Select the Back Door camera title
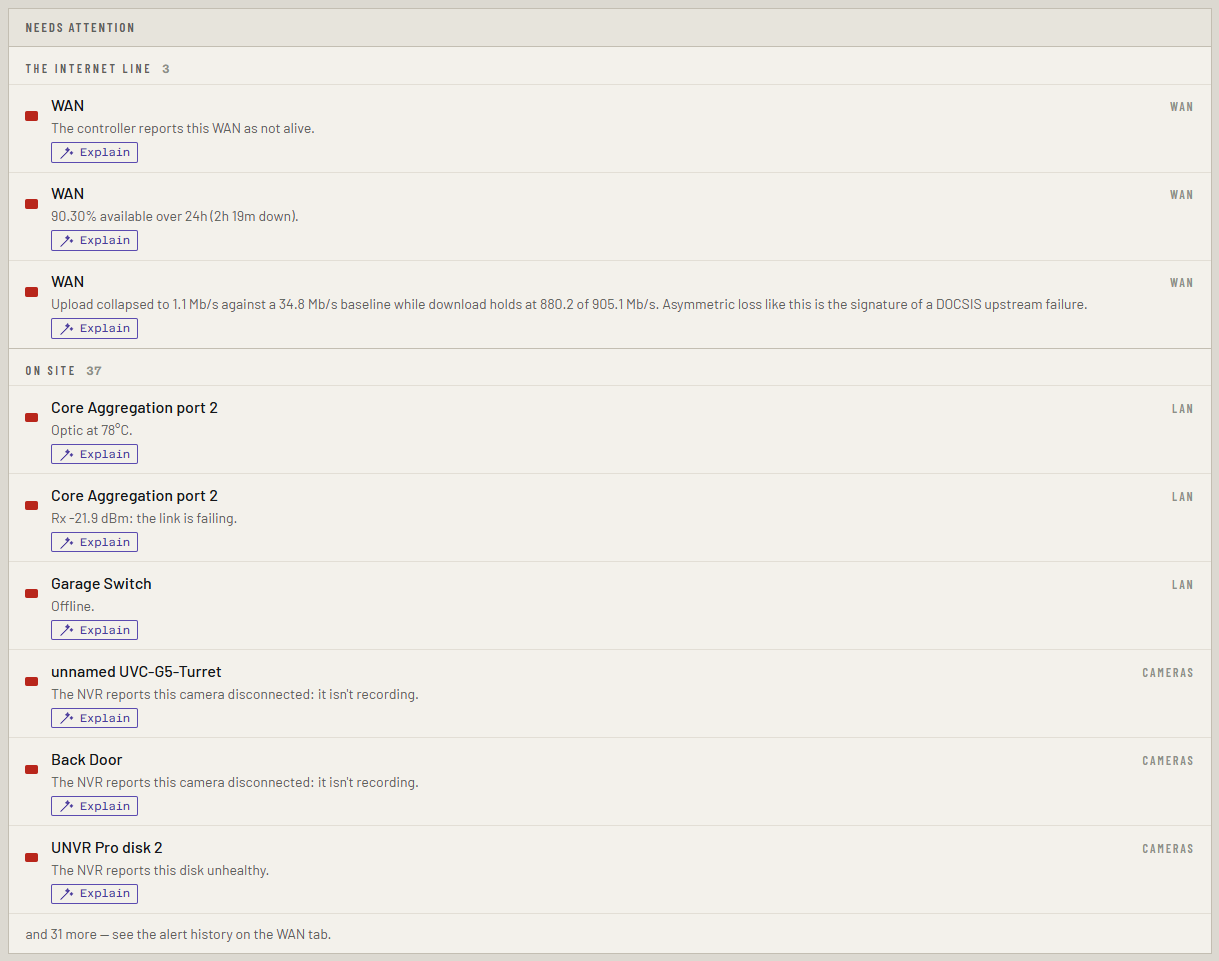The height and width of the screenshot is (961, 1219). pyautogui.click(x=87, y=760)
